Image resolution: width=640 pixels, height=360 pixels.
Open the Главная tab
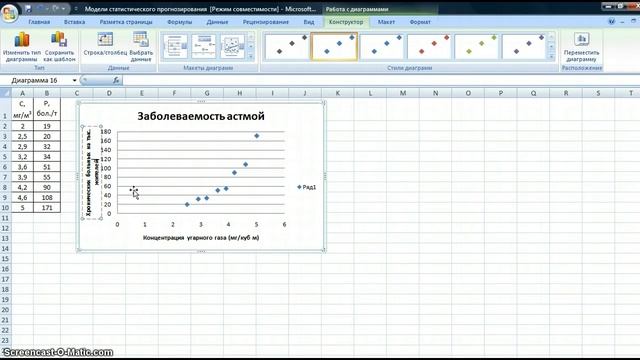click(x=39, y=22)
